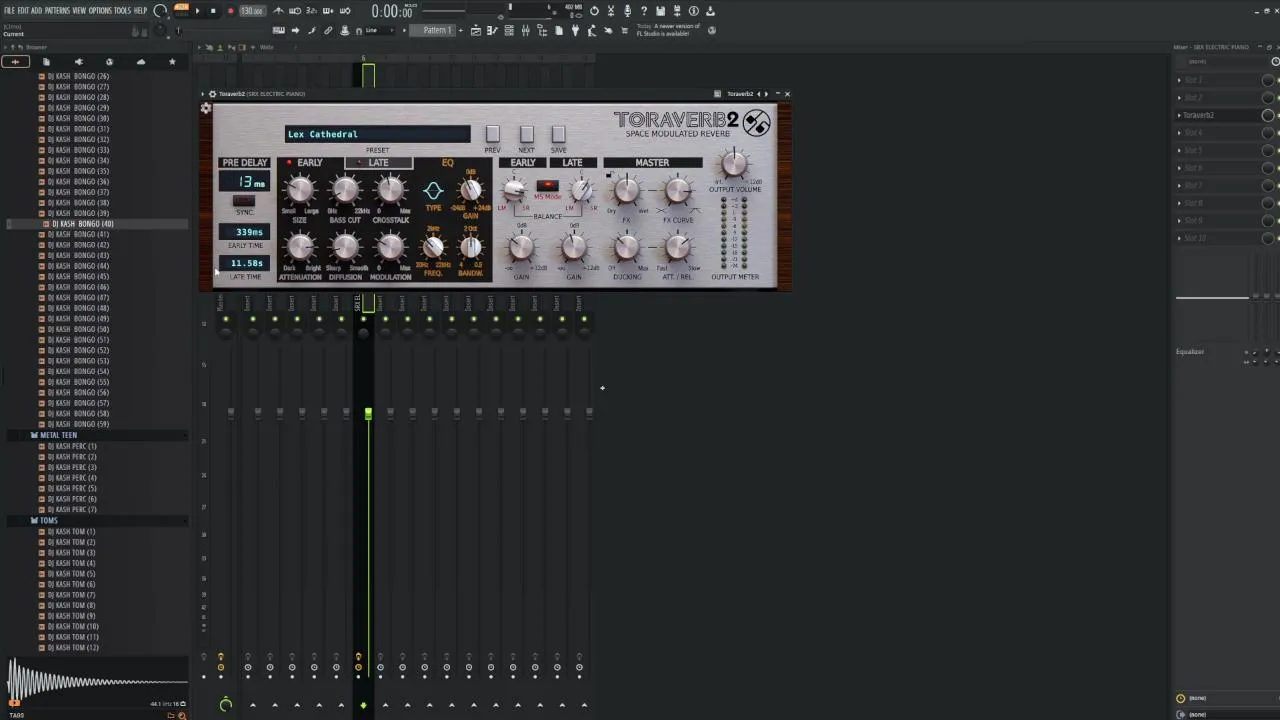
Task: Toggle the Slot 2 enable knob
Action: pyautogui.click(x=1268, y=97)
